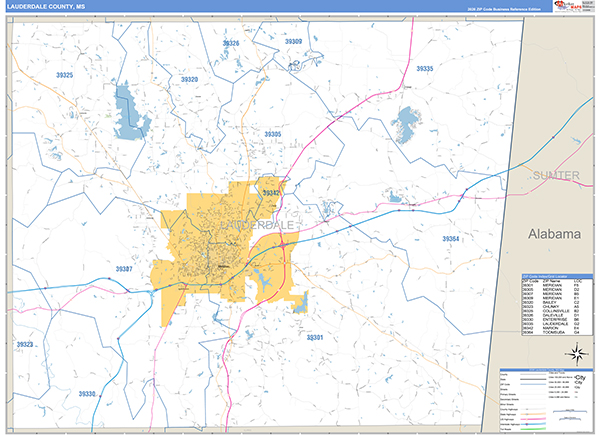Click the 39301 ZIP label on map
The image size is (600, 435).
click(x=315, y=338)
